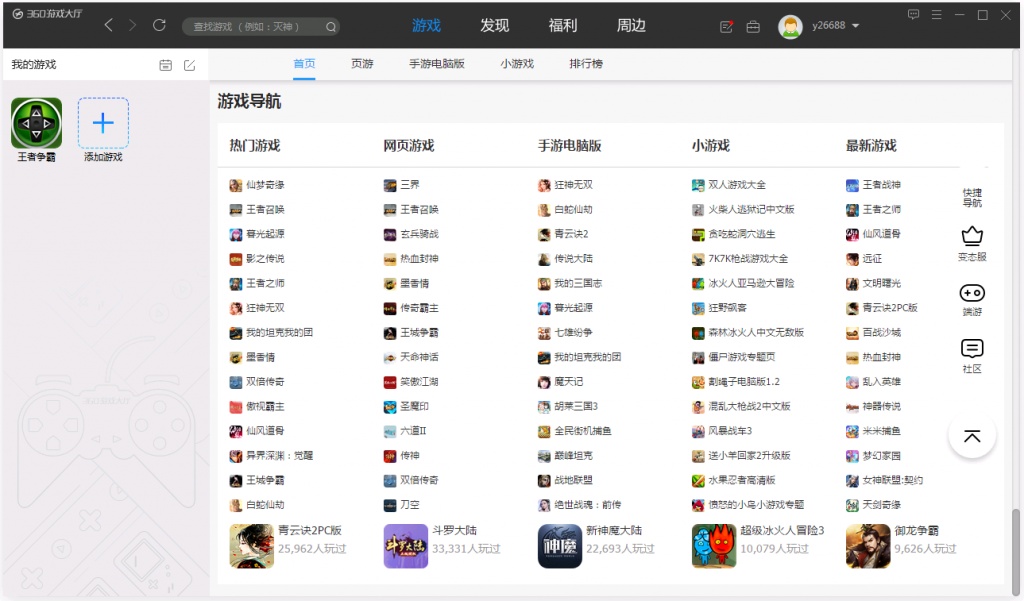Open the calendar icon beside 我的游戏
1024x601 pixels.
[166, 65]
